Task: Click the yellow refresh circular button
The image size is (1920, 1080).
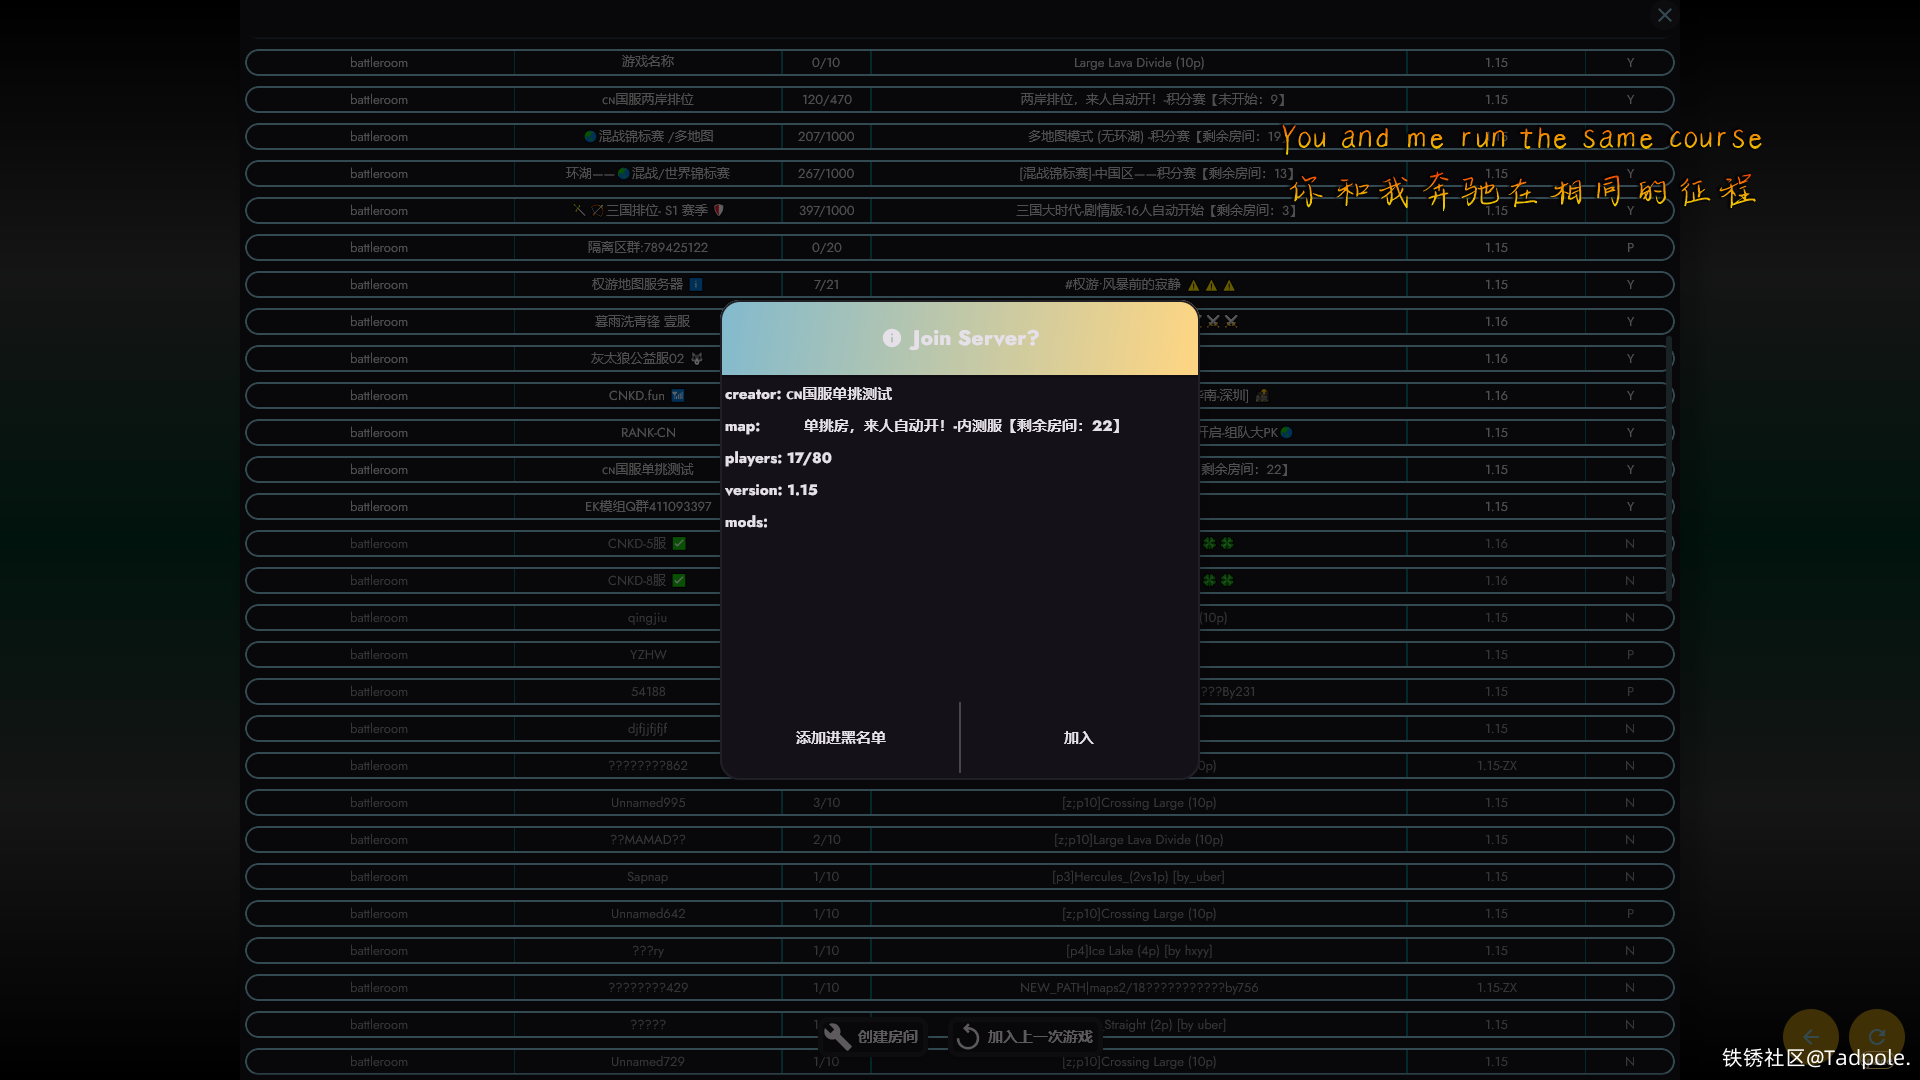Action: click(1876, 1037)
